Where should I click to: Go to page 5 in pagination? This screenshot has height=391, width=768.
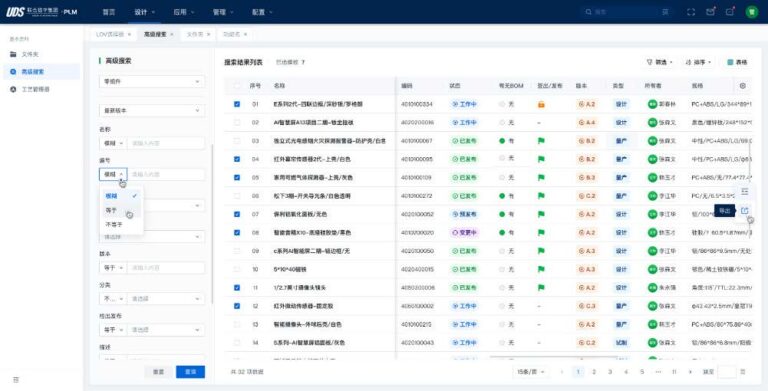[x=642, y=372]
